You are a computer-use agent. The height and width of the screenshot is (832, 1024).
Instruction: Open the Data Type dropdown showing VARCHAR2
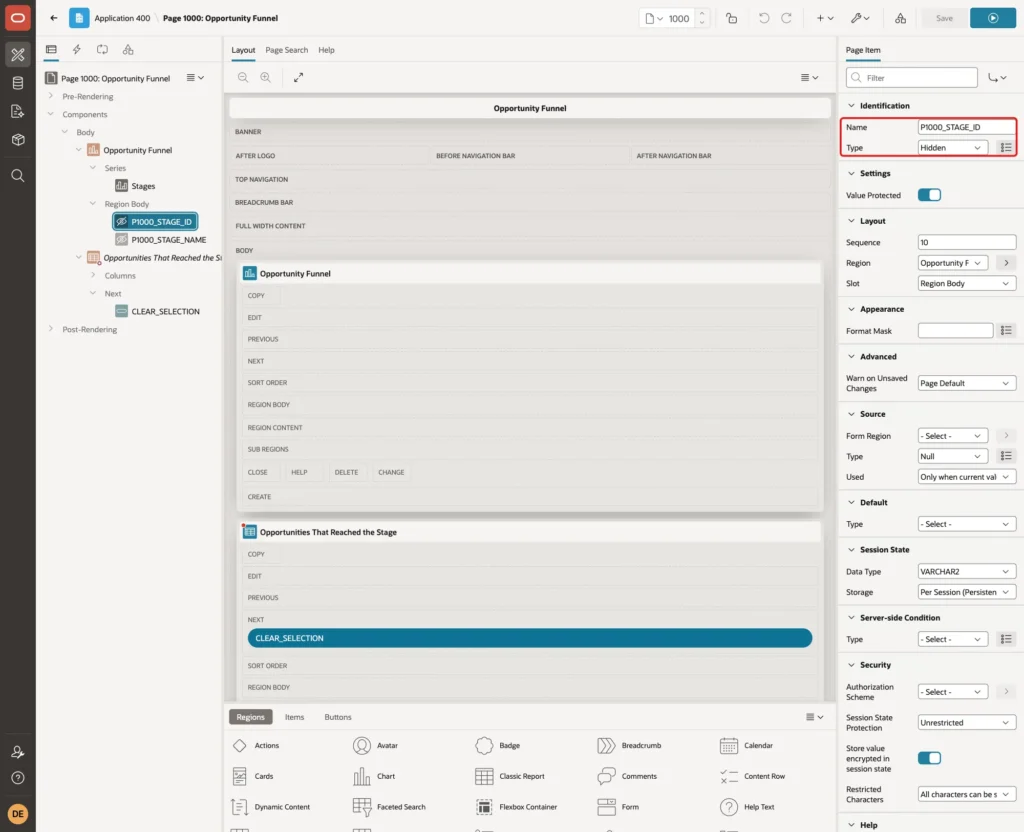pos(967,572)
